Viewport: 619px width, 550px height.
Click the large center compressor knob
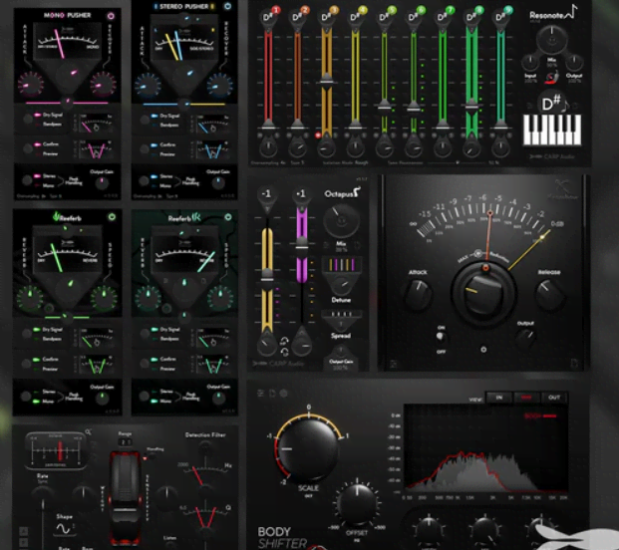pyautogui.click(x=484, y=294)
